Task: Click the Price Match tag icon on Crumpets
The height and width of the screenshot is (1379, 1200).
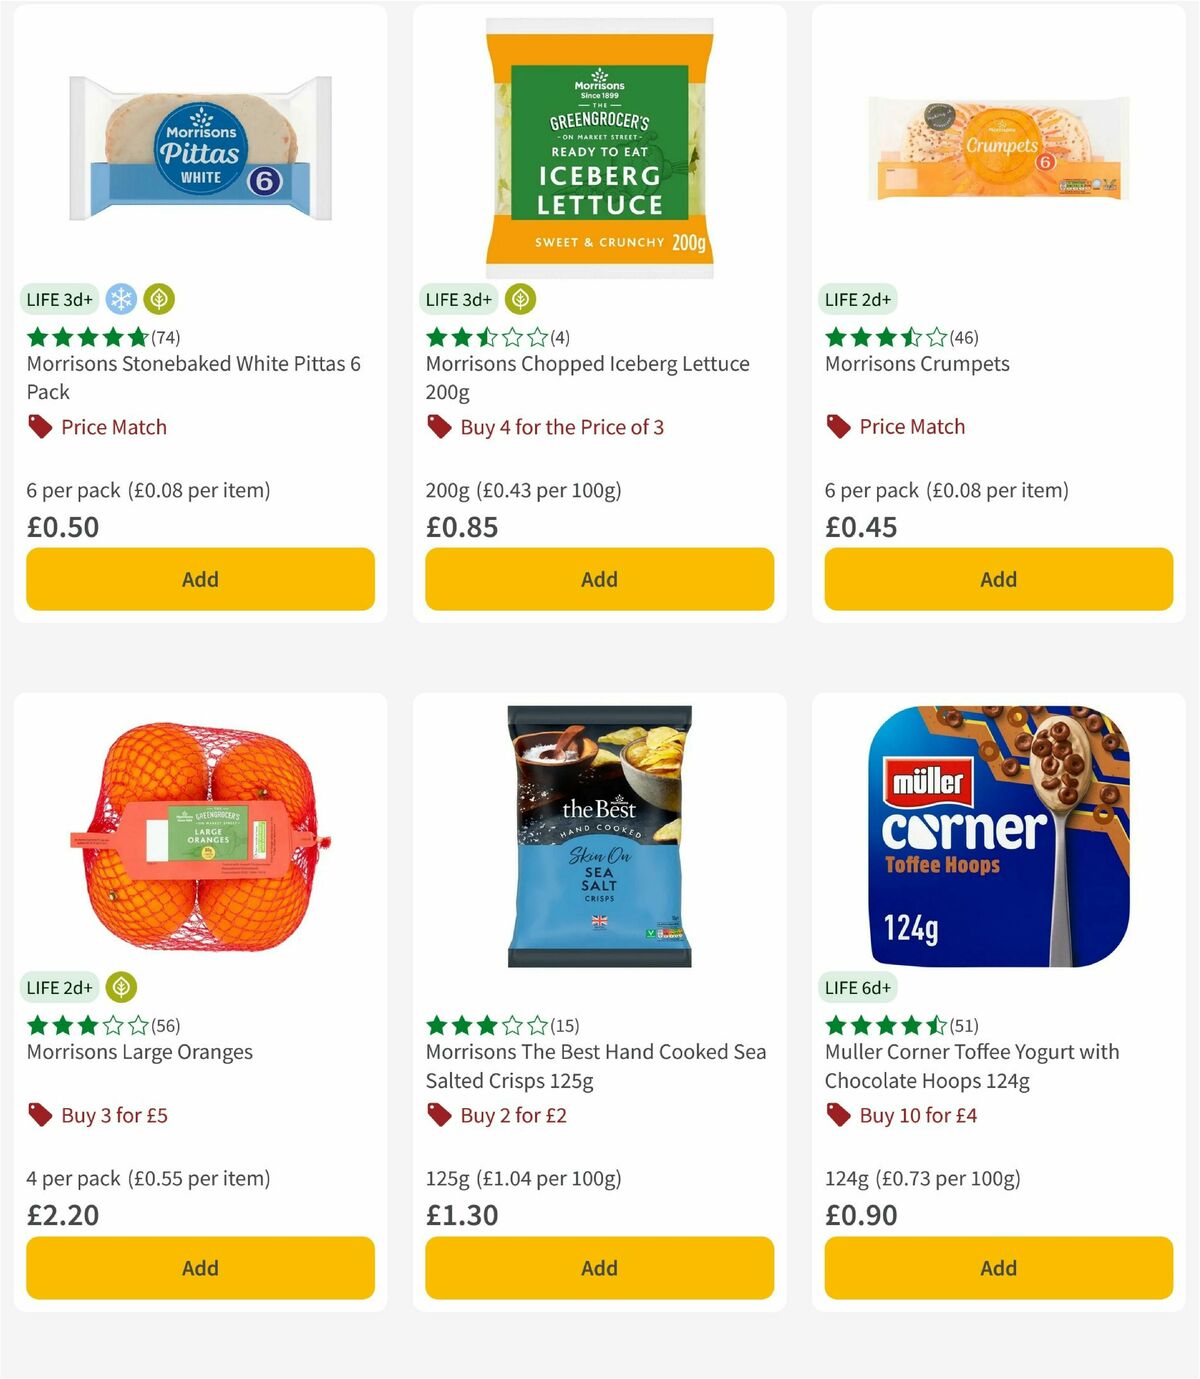Action: (x=838, y=426)
